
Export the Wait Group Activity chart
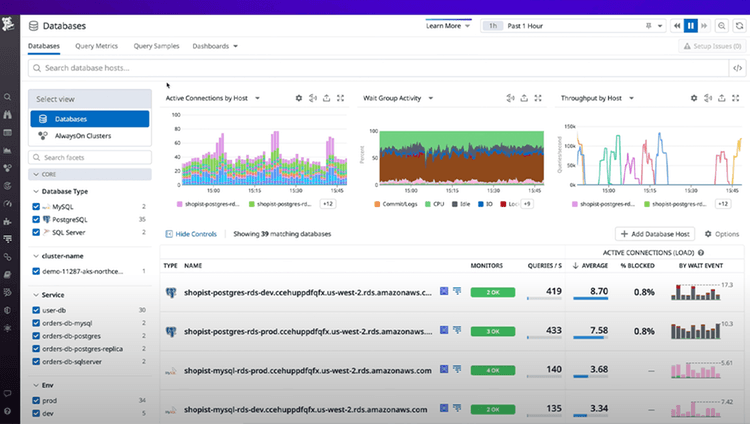coord(524,98)
